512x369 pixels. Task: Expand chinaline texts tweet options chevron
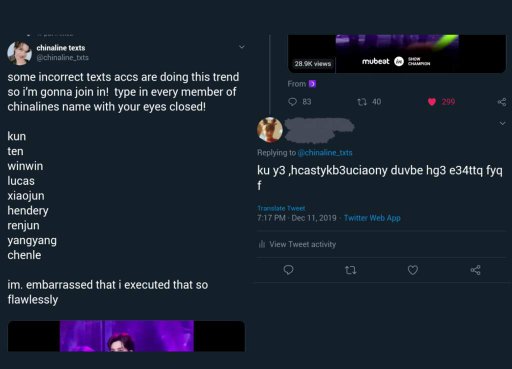242,47
